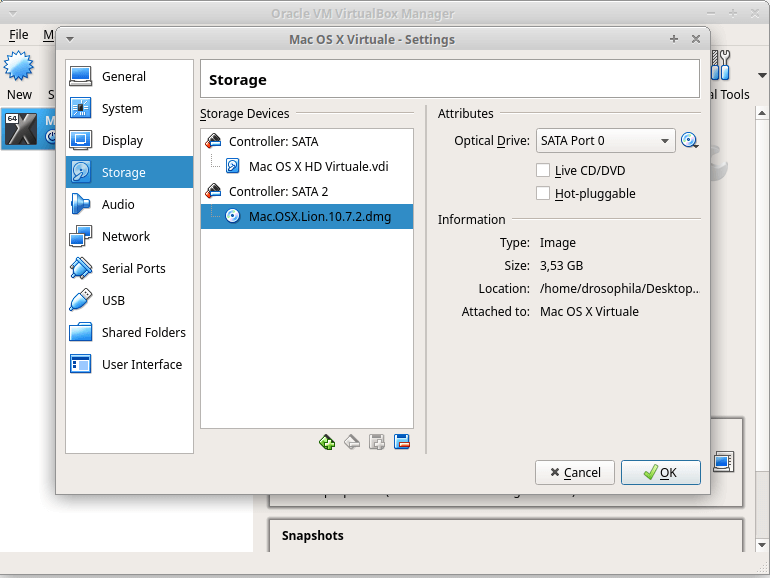Click the Network computers icon
This screenshot has height=578, width=770.
pos(81,236)
